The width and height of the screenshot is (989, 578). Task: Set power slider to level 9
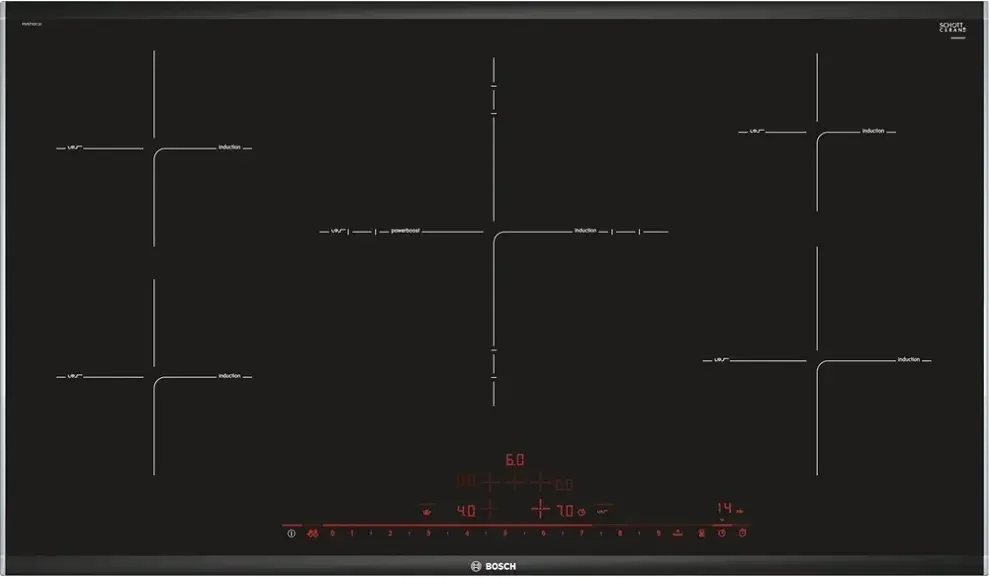[x=658, y=533]
